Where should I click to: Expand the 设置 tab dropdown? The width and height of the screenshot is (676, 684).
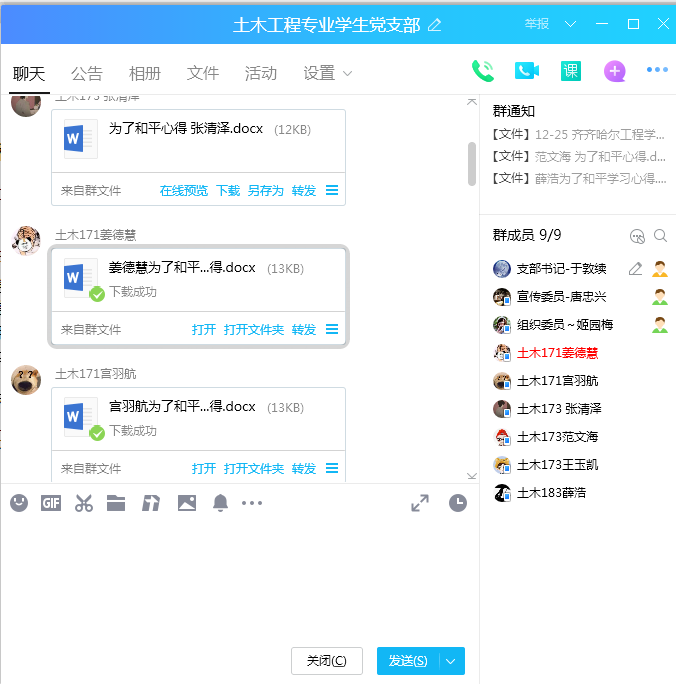click(347, 73)
